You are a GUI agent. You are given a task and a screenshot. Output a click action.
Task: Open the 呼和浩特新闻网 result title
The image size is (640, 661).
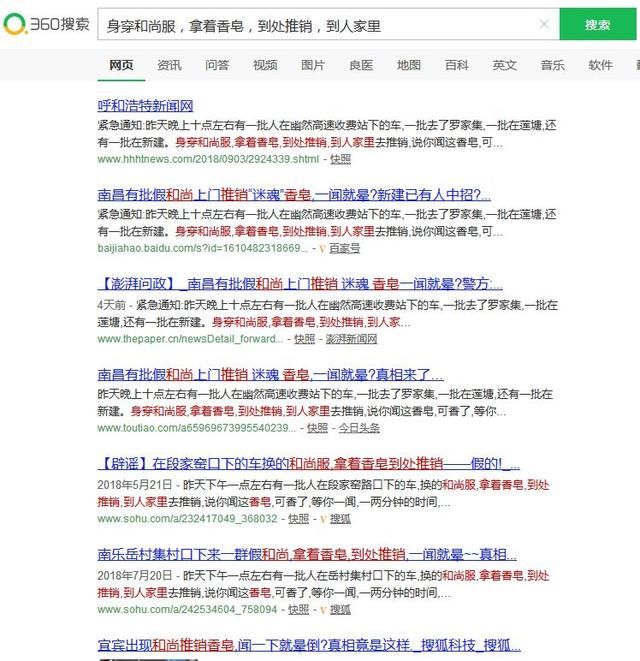pyautogui.click(x=145, y=105)
